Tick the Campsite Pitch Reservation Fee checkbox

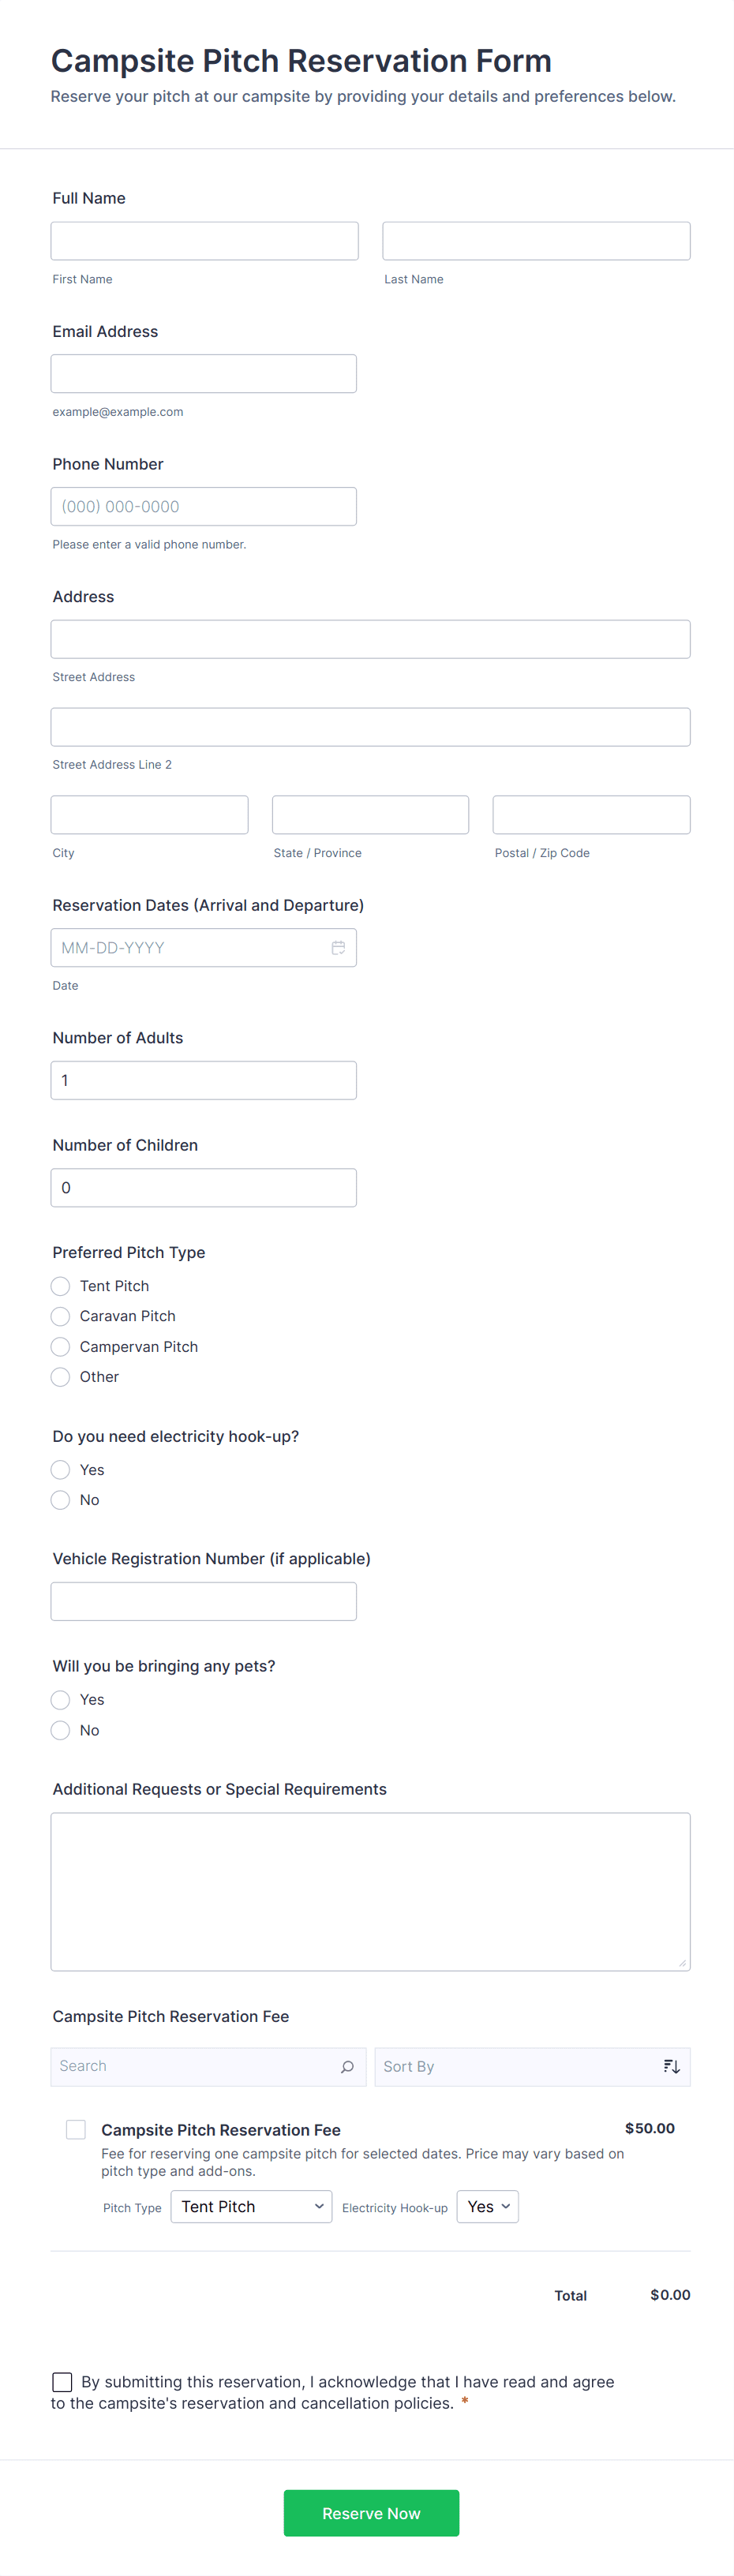[x=76, y=2129]
